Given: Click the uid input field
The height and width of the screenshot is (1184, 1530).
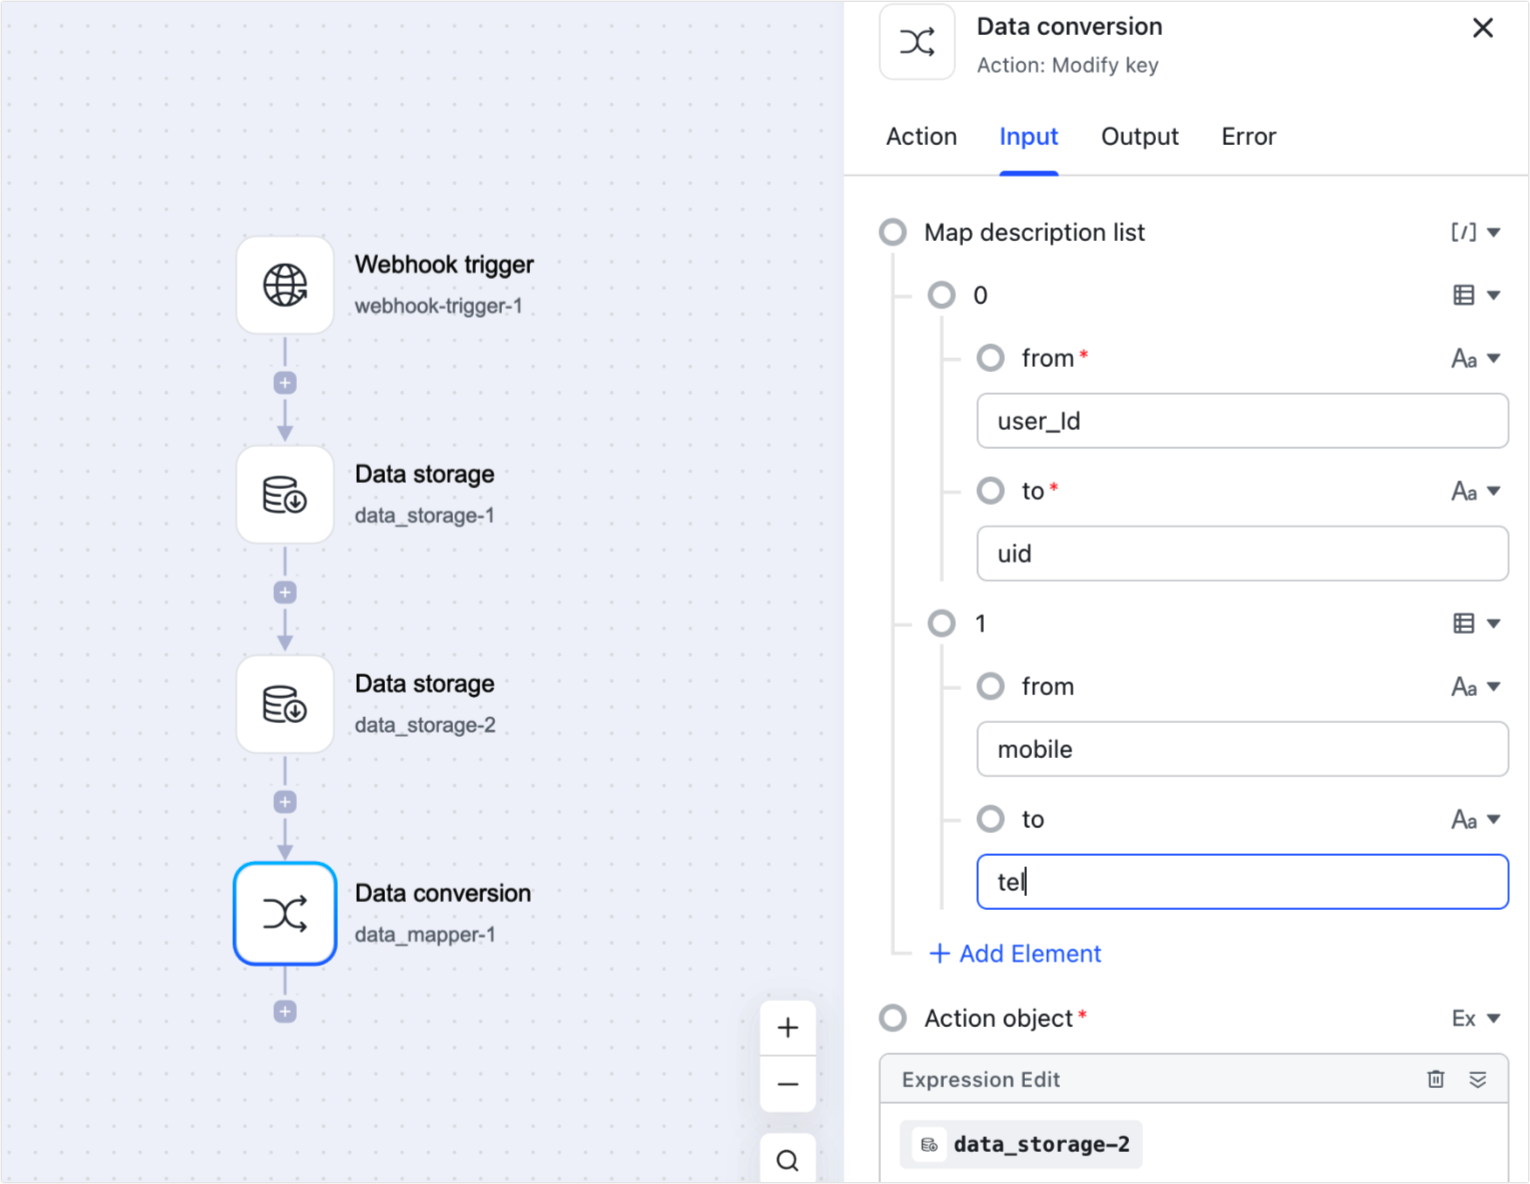Looking at the screenshot, I should click(1242, 554).
